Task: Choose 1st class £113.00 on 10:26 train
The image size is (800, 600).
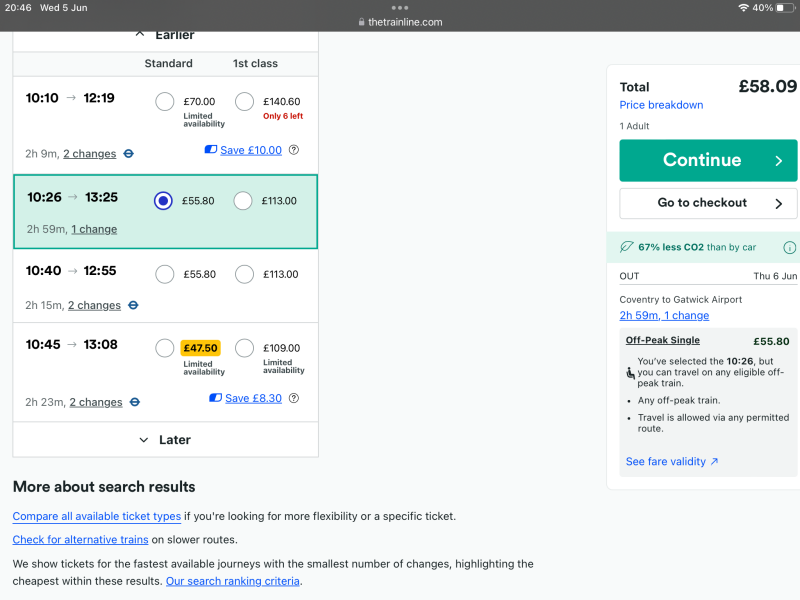Action: 243,201
